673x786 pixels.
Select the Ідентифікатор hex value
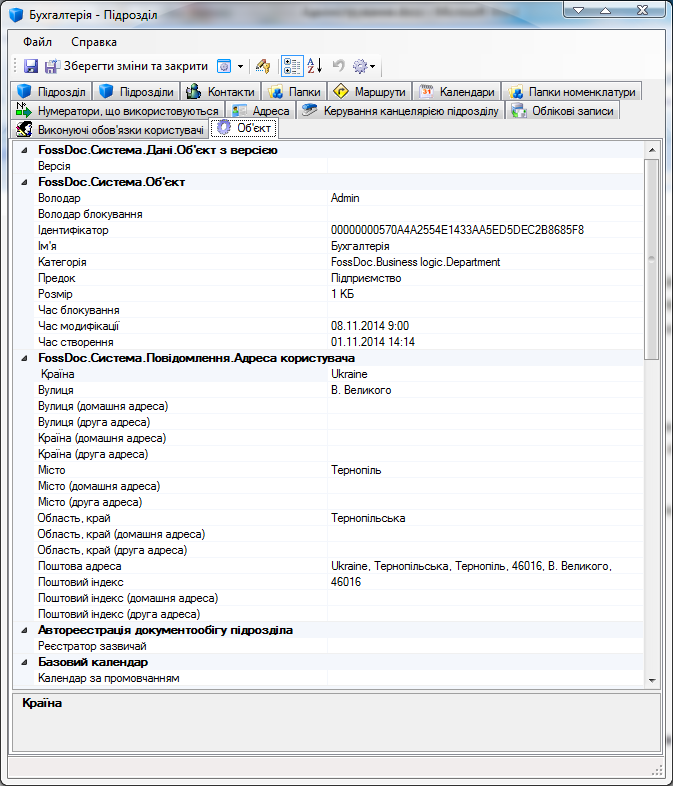(457, 230)
